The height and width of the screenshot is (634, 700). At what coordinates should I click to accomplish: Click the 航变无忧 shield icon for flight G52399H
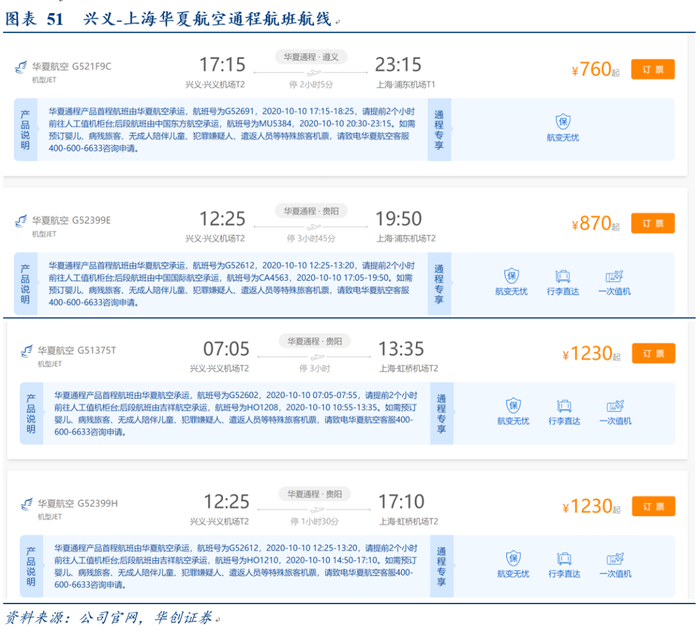coord(513,558)
